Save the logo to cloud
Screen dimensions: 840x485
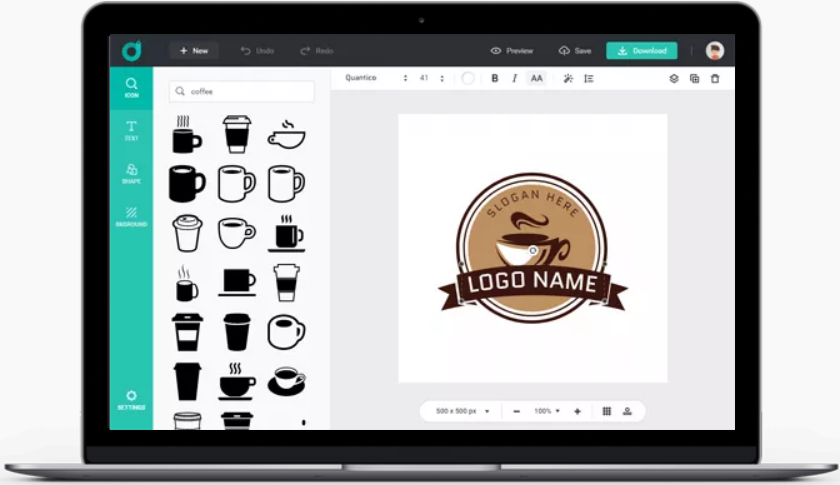[575, 51]
